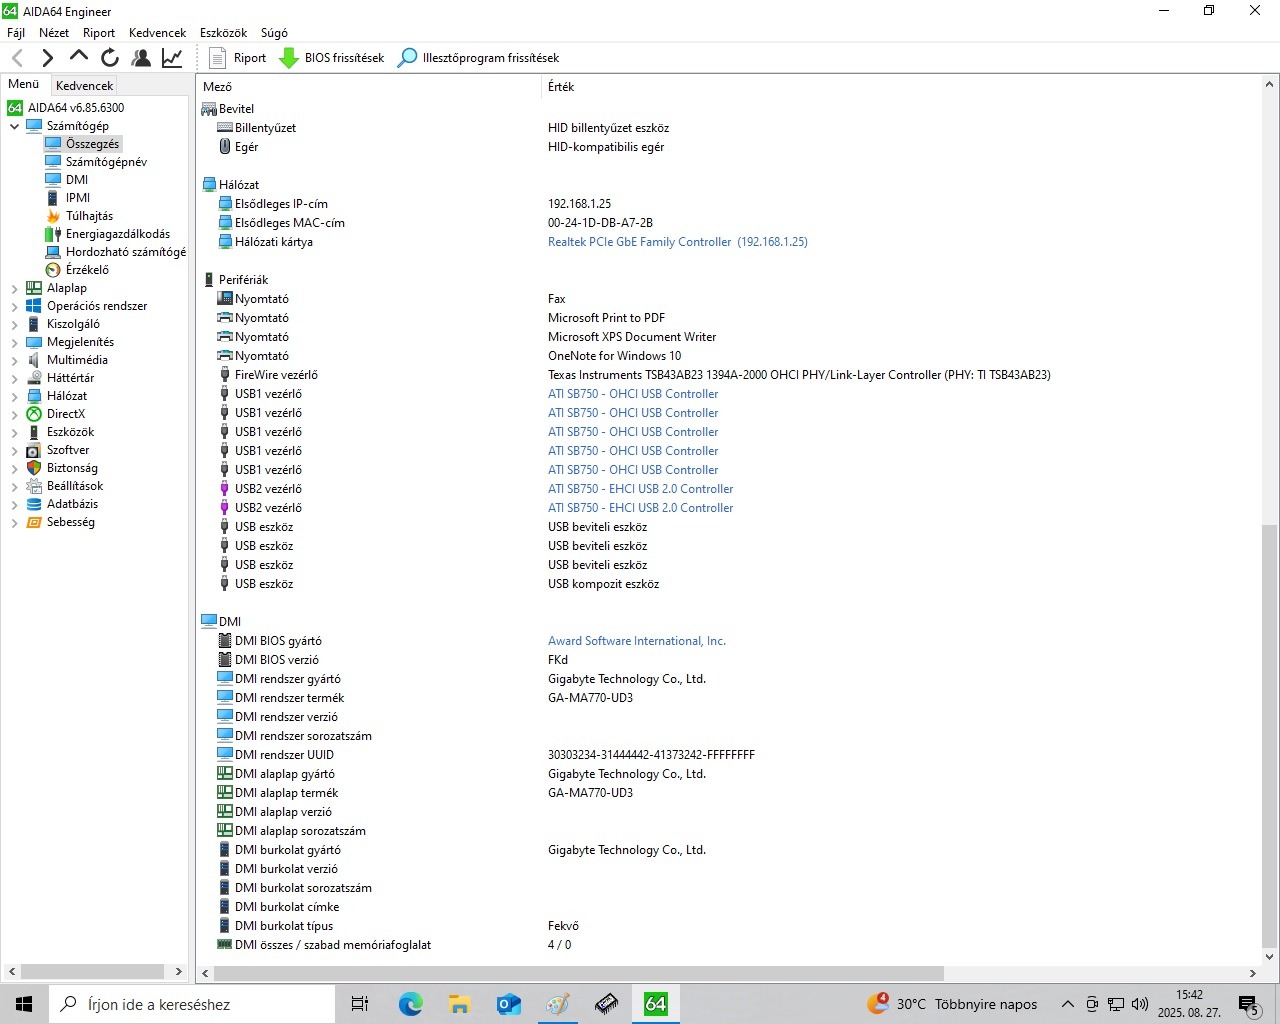
Task: Click the Forward navigation arrow
Action: pyautogui.click(x=47, y=58)
